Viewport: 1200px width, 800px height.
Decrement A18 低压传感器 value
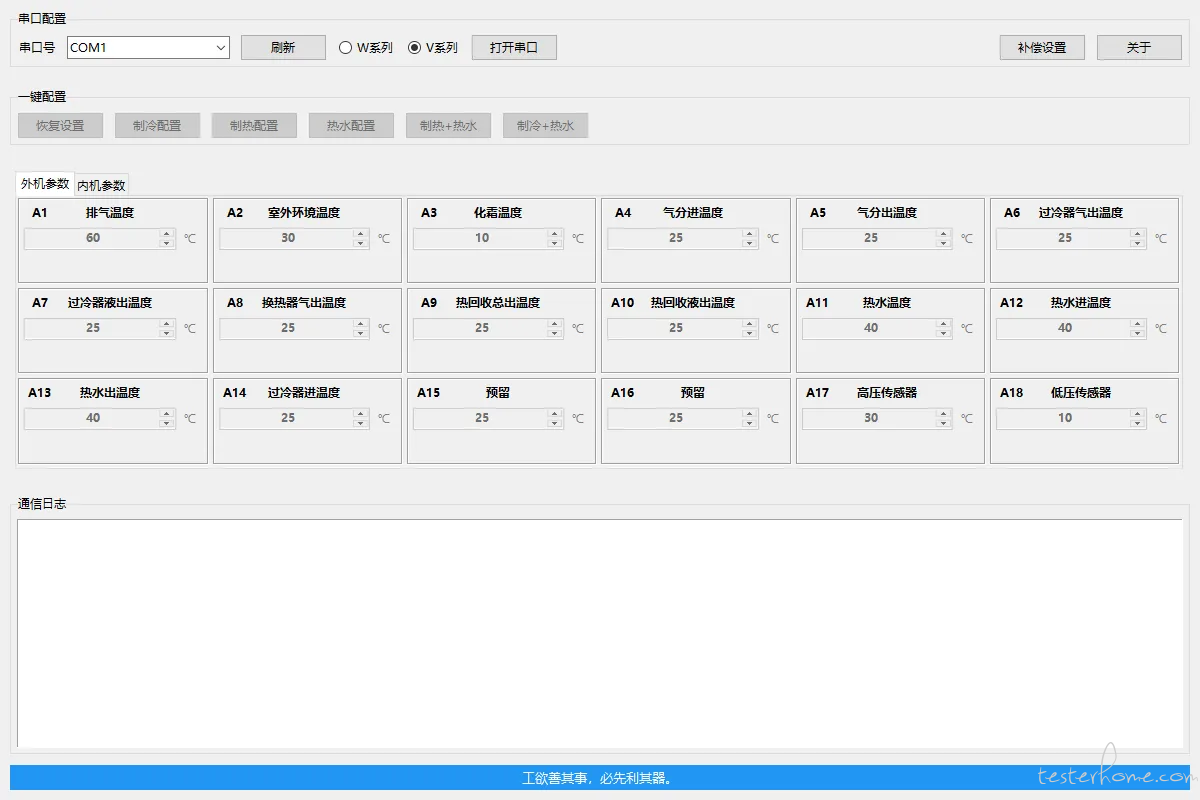coord(1137,423)
